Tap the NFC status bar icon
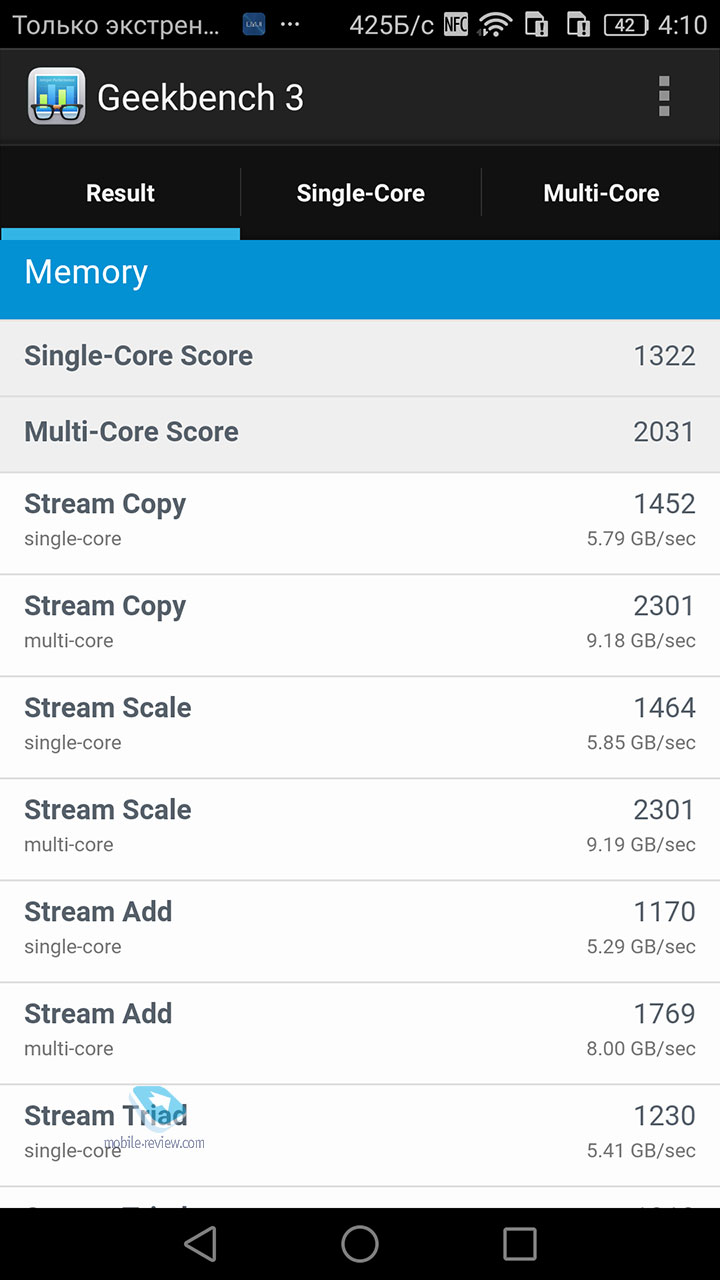 click(x=456, y=24)
